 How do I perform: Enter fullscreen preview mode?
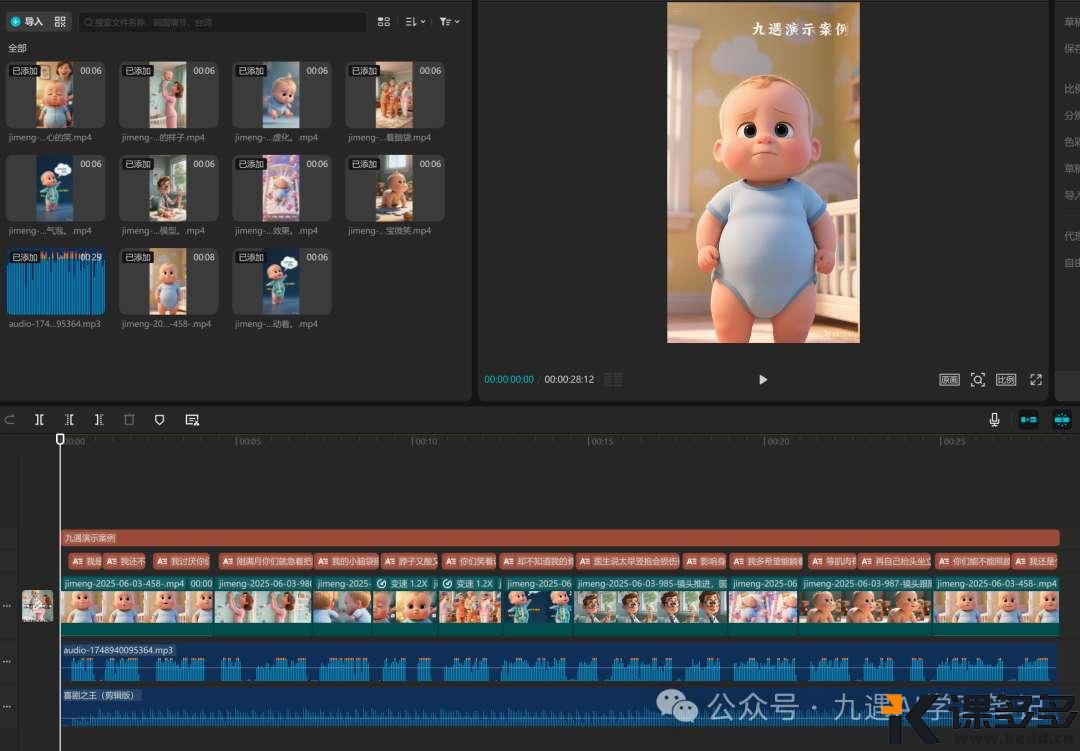(1036, 380)
